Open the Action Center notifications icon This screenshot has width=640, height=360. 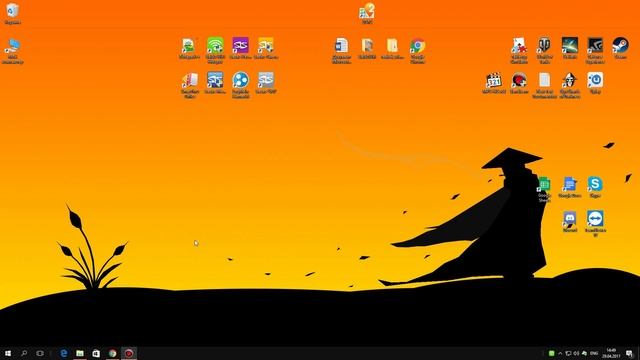(629, 353)
